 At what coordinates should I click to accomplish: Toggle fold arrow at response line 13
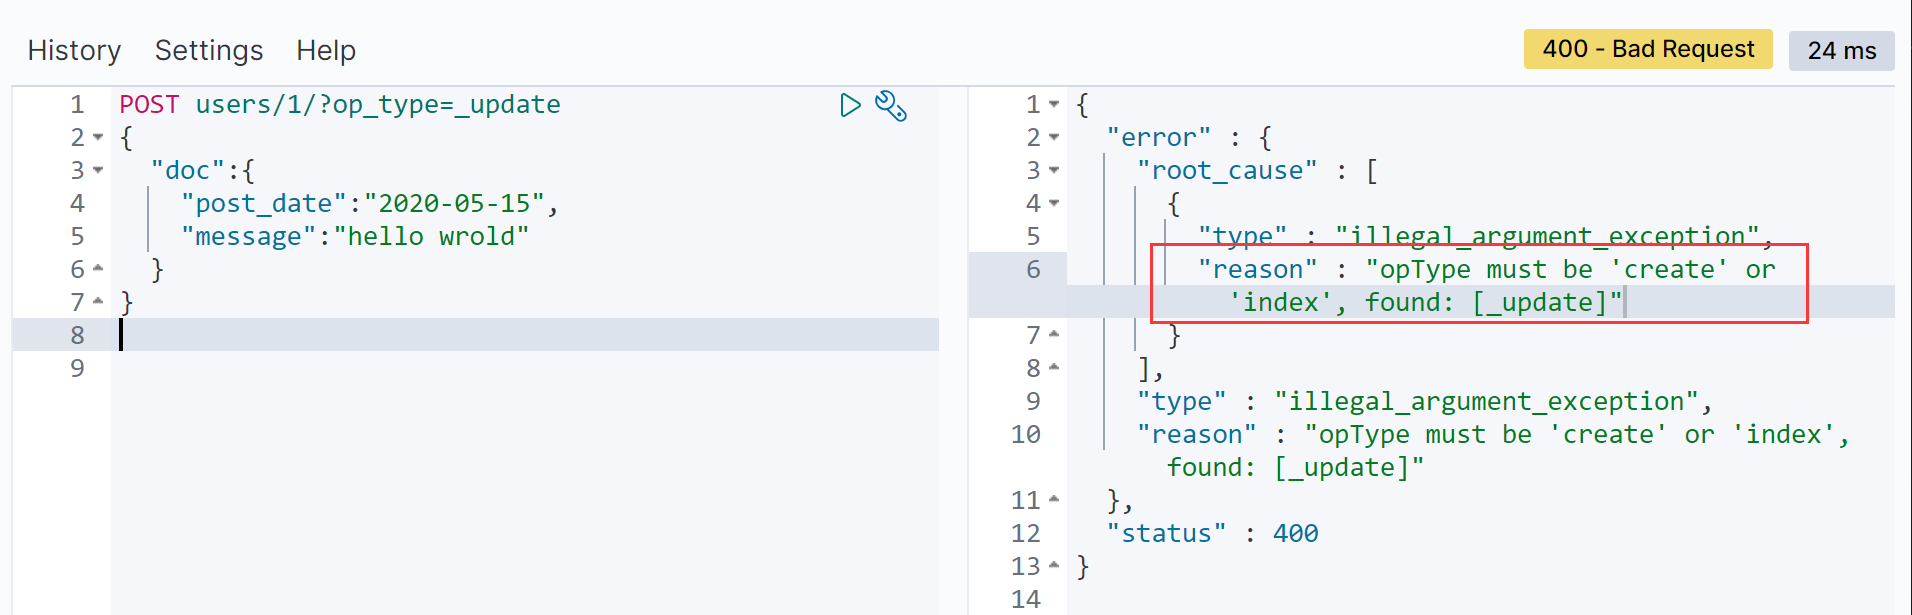1054,566
